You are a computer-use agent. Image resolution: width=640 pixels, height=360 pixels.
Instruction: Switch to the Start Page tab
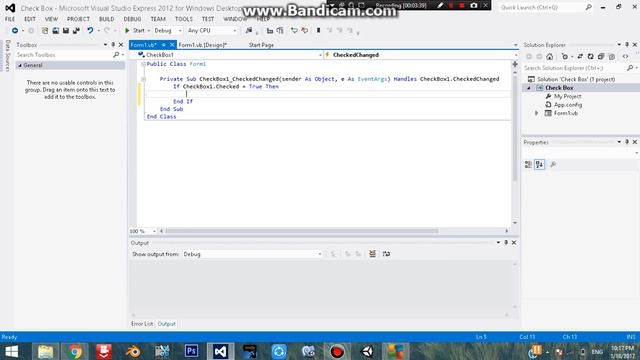click(261, 45)
